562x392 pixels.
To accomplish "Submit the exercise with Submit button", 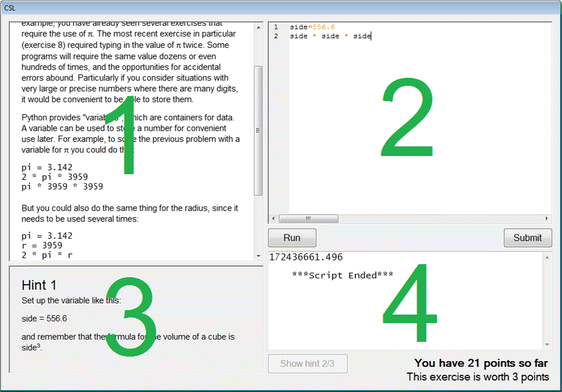I will click(528, 238).
